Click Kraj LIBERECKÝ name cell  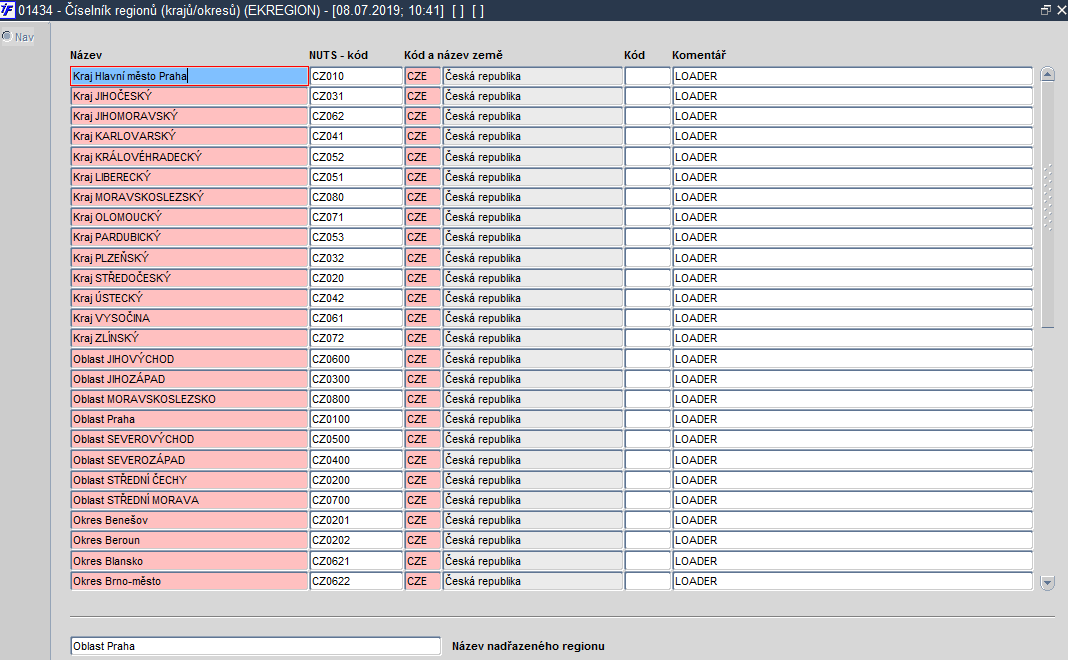pyautogui.click(x=189, y=177)
